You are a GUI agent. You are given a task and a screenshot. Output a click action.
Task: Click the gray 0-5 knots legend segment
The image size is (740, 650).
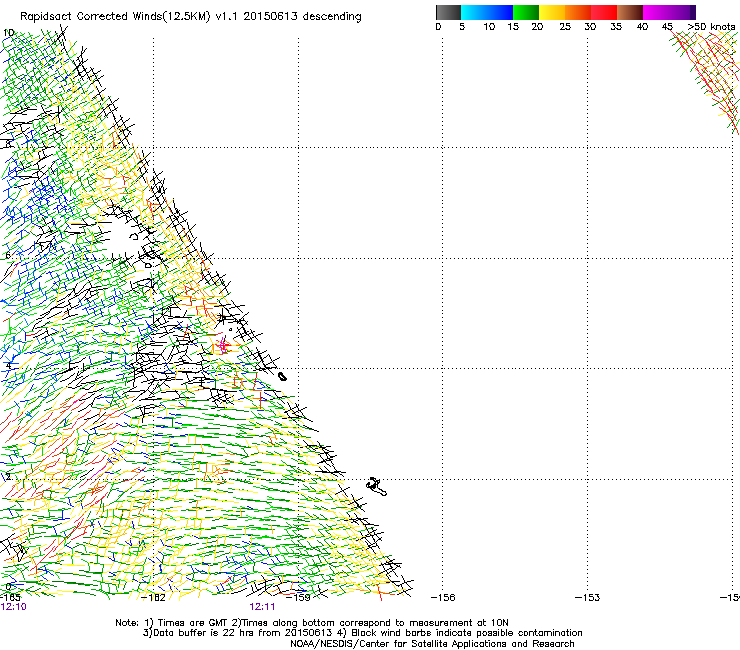click(x=448, y=12)
